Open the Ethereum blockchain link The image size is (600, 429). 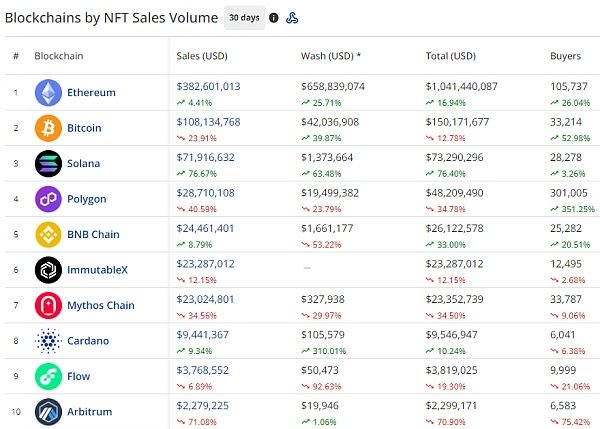(x=91, y=93)
